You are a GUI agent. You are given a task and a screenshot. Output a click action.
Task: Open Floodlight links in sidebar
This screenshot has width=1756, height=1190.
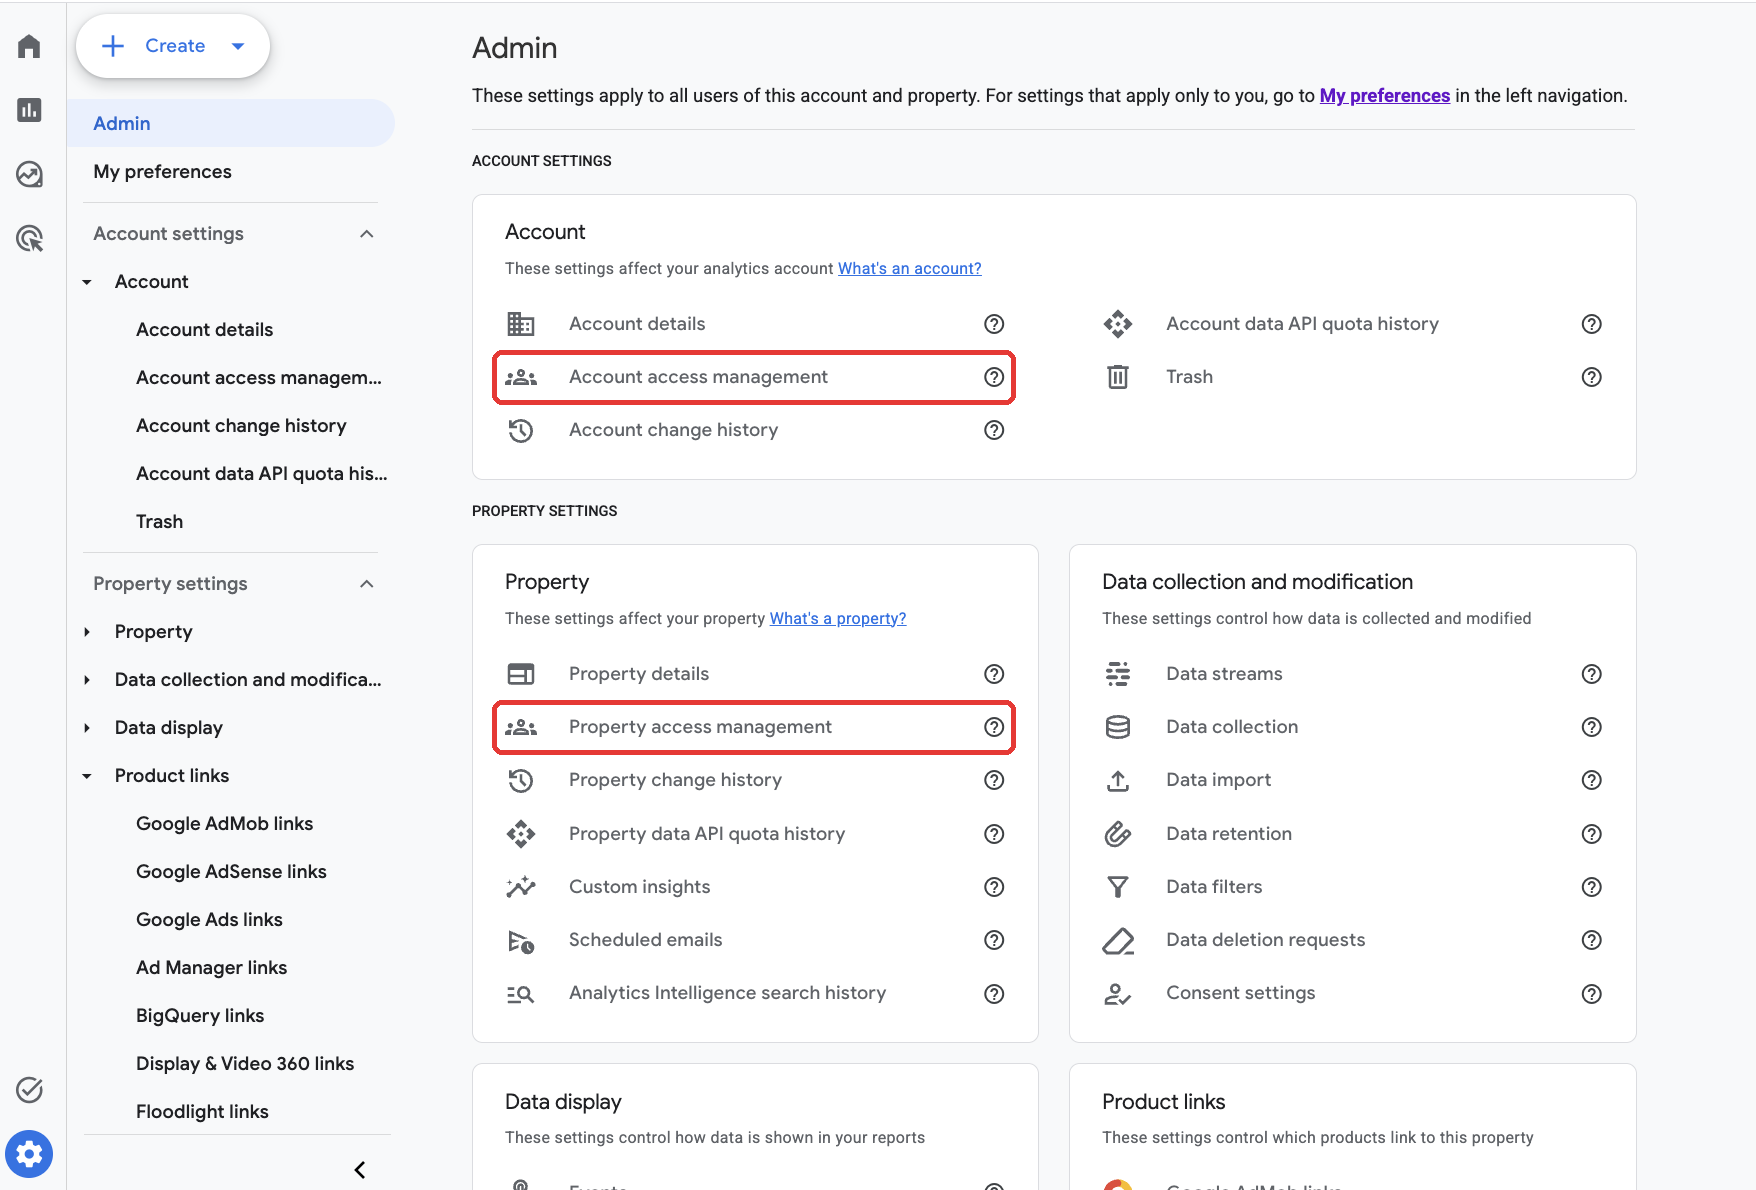(x=202, y=1112)
